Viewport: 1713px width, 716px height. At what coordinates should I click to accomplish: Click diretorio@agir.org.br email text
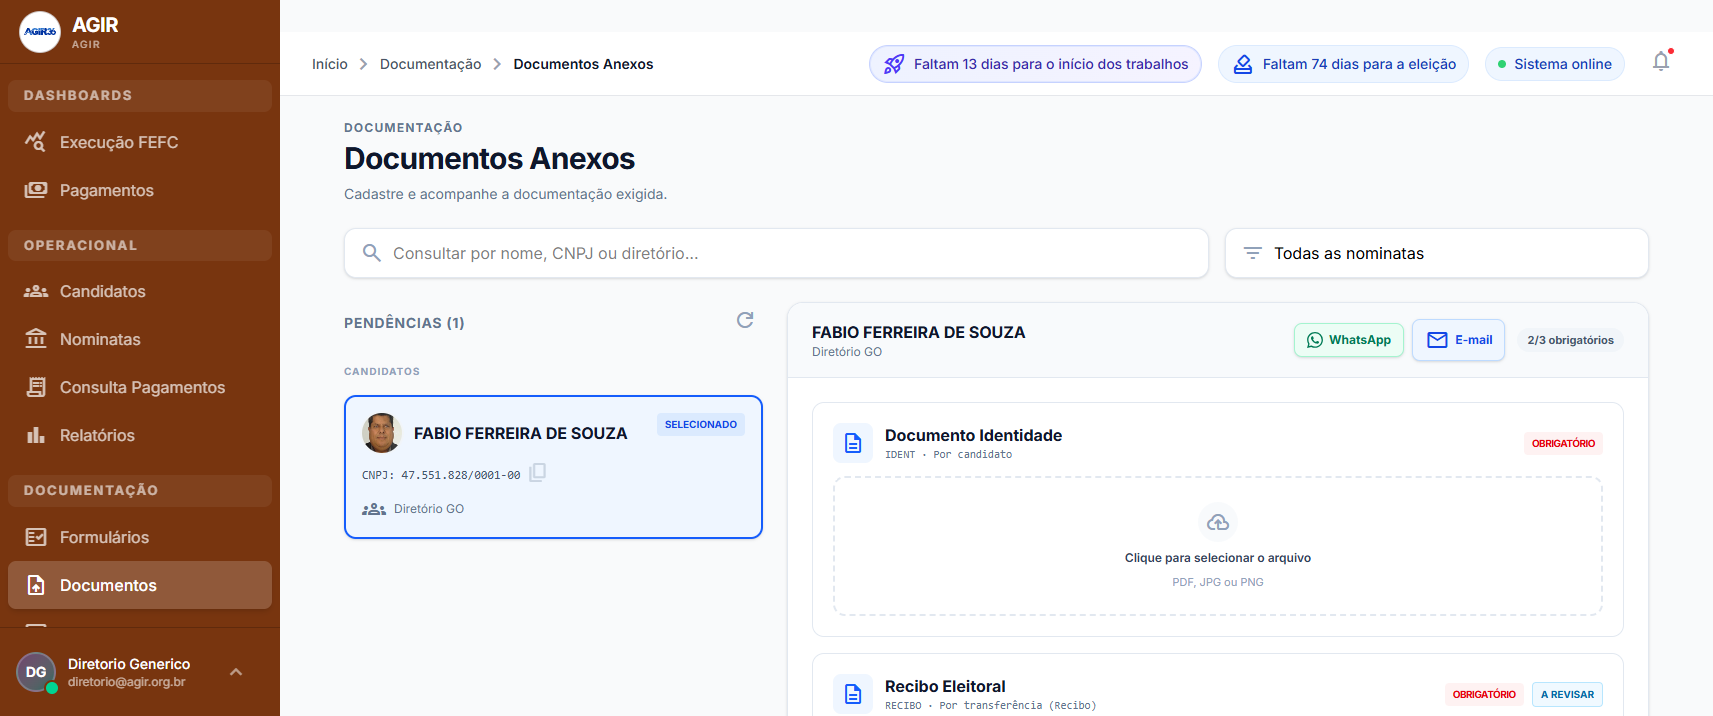(127, 682)
